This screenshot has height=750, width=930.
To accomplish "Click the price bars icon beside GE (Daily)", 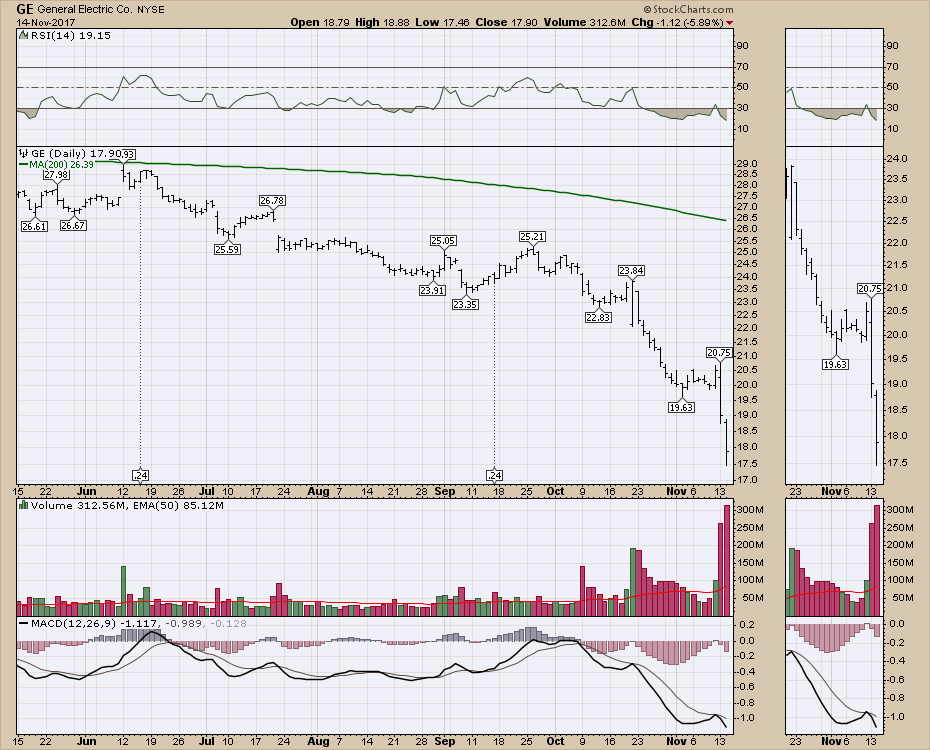I will click(24, 153).
